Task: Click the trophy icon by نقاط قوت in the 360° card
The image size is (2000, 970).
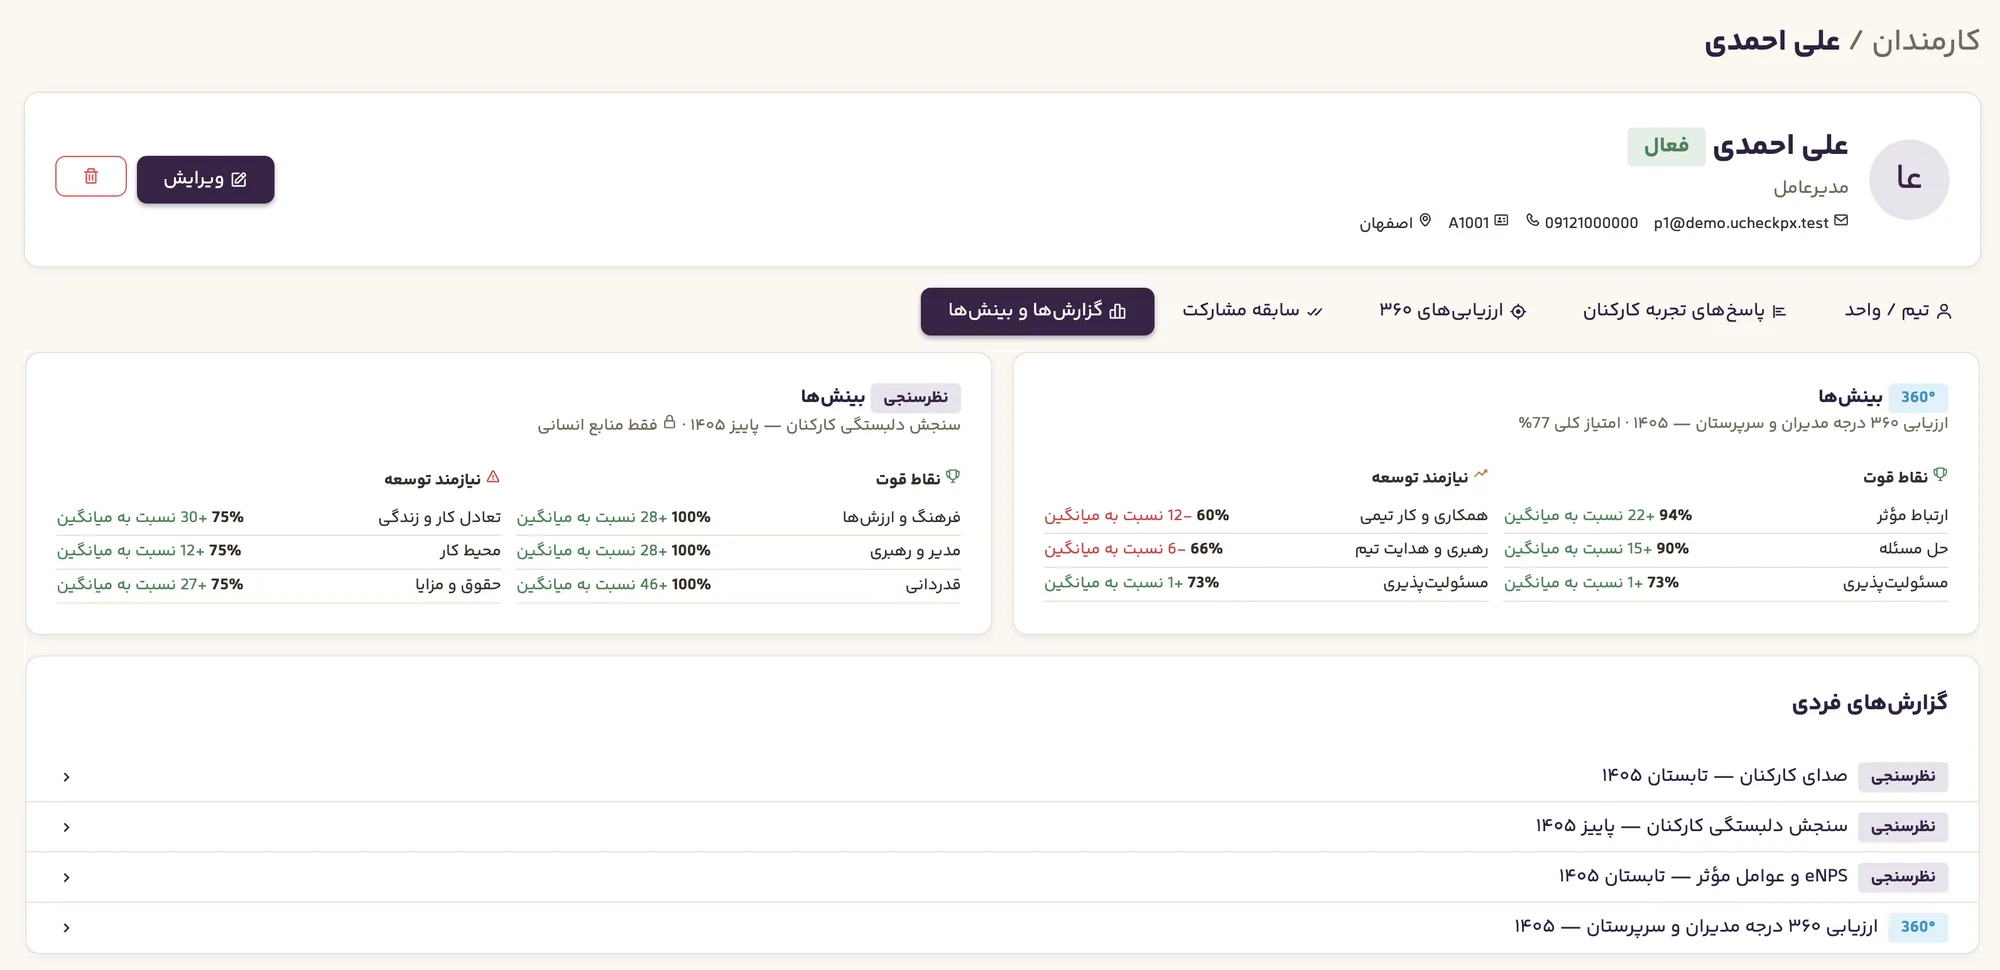Action: click(1940, 475)
